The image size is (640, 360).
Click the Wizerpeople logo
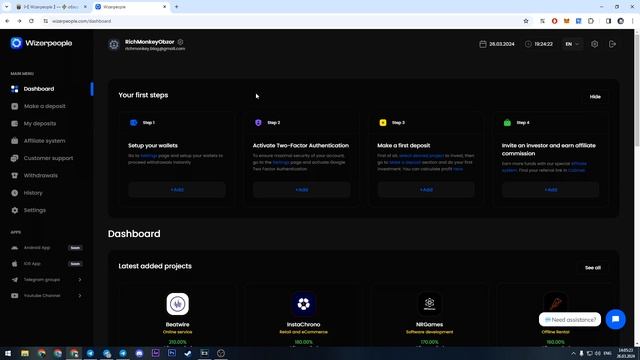coord(41,43)
